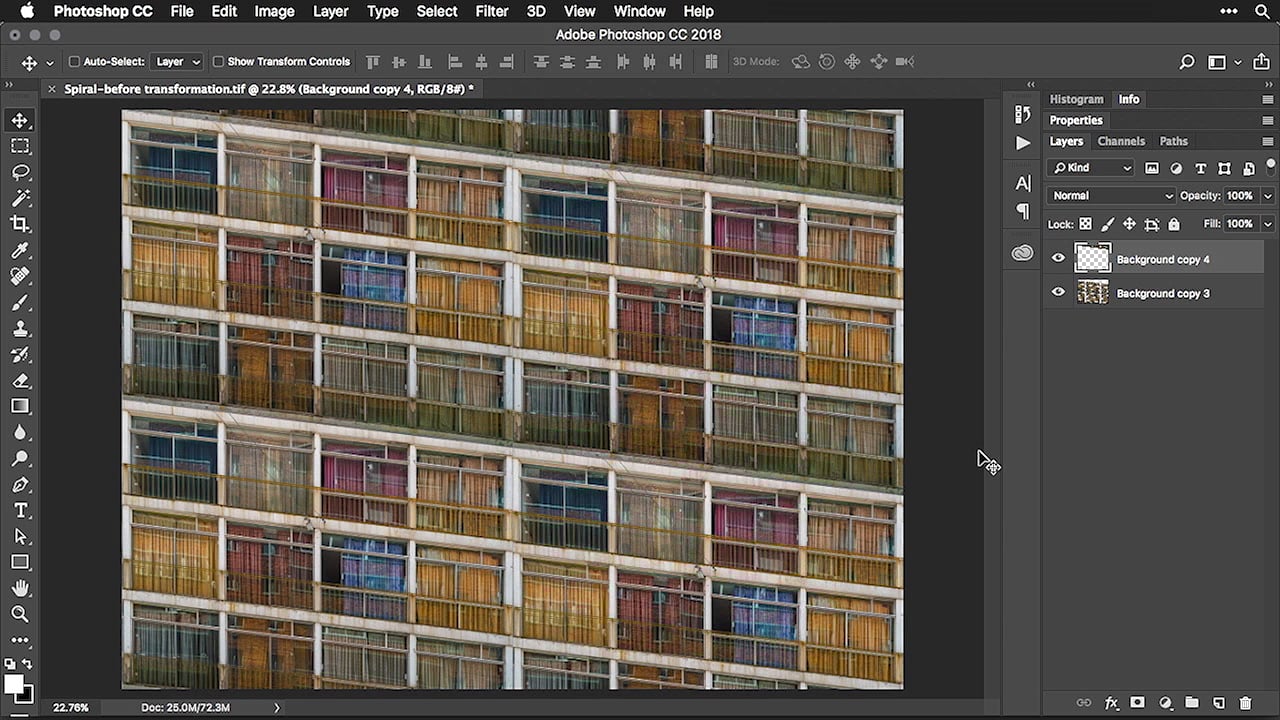Open the Actions play panel icon
The height and width of the screenshot is (720, 1280).
[x=1022, y=143]
